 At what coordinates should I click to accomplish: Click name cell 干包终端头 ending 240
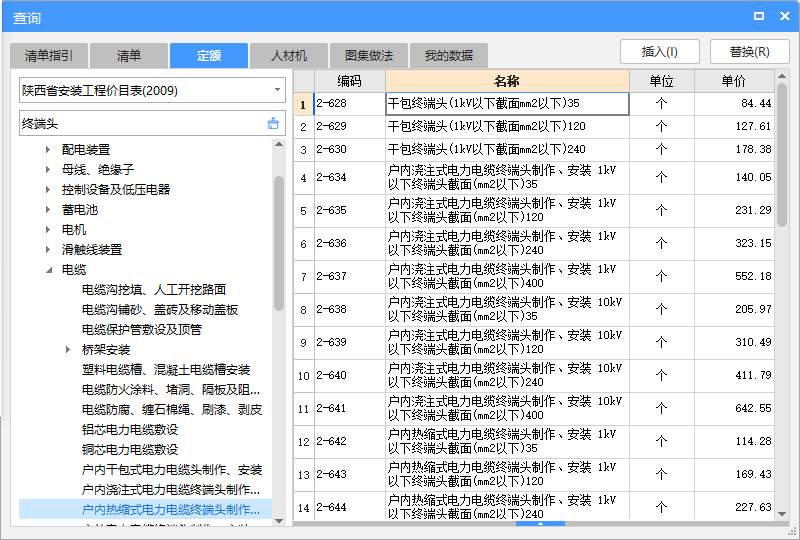pyautogui.click(x=507, y=150)
